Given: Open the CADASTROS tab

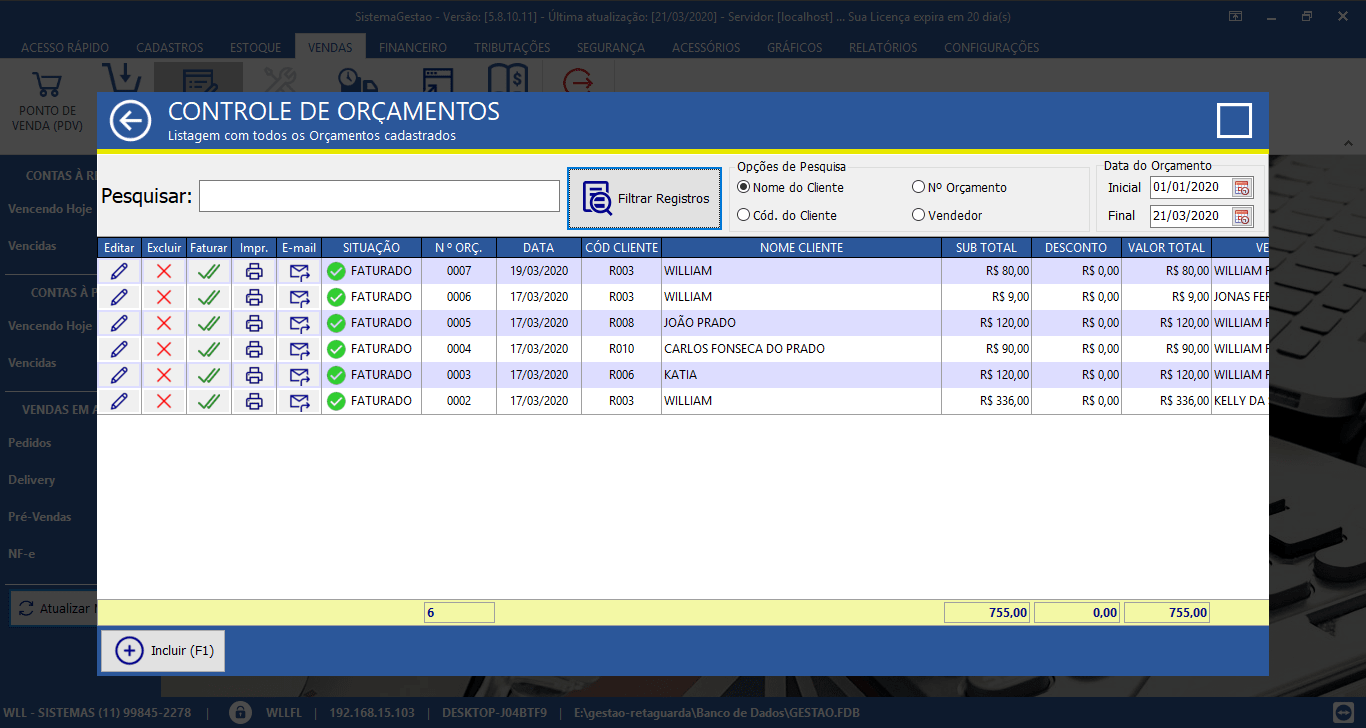Looking at the screenshot, I should coord(170,47).
